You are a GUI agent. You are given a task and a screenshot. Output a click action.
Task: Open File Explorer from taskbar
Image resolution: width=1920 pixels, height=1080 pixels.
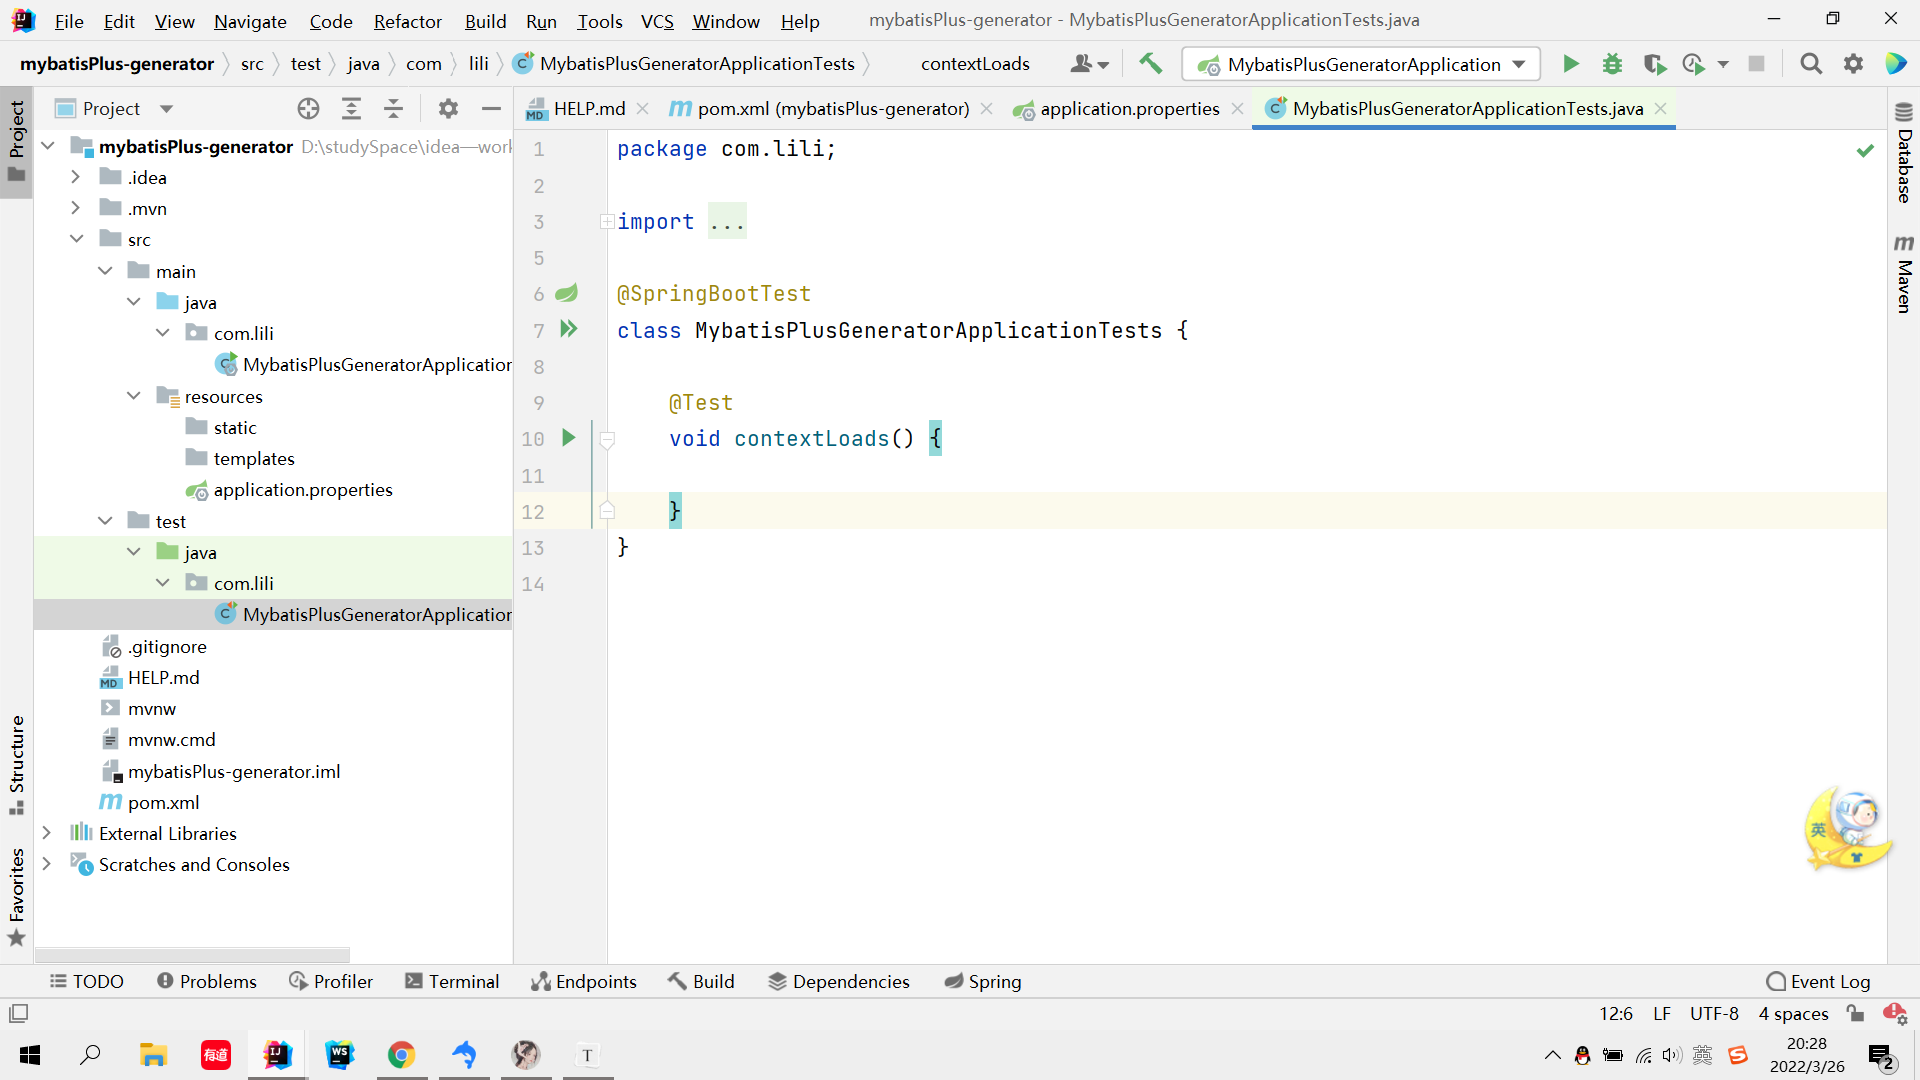[153, 1055]
